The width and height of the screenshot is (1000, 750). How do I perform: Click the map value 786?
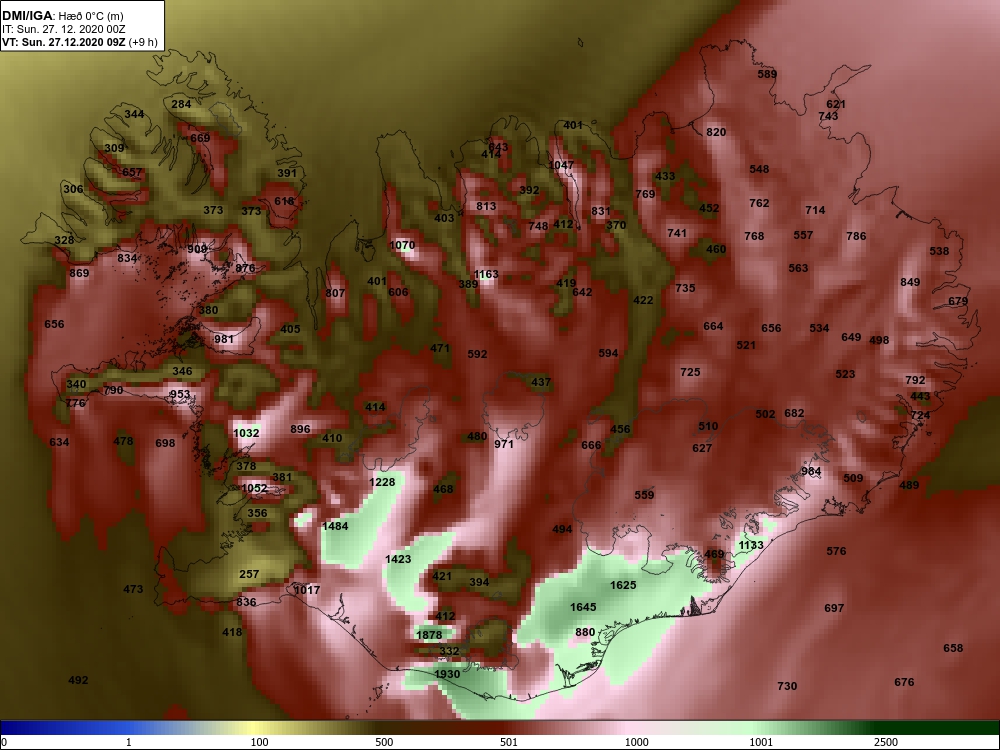(x=856, y=236)
